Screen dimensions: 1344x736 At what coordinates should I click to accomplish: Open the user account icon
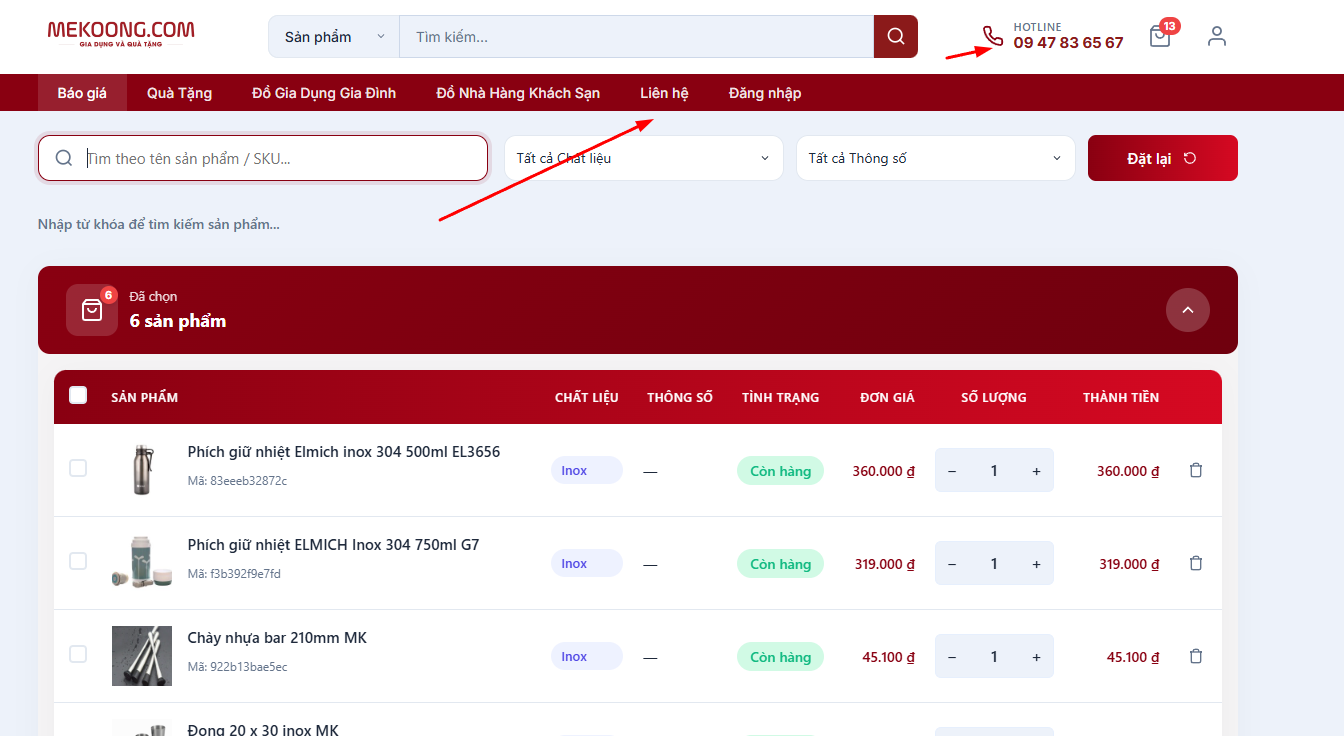point(1216,37)
